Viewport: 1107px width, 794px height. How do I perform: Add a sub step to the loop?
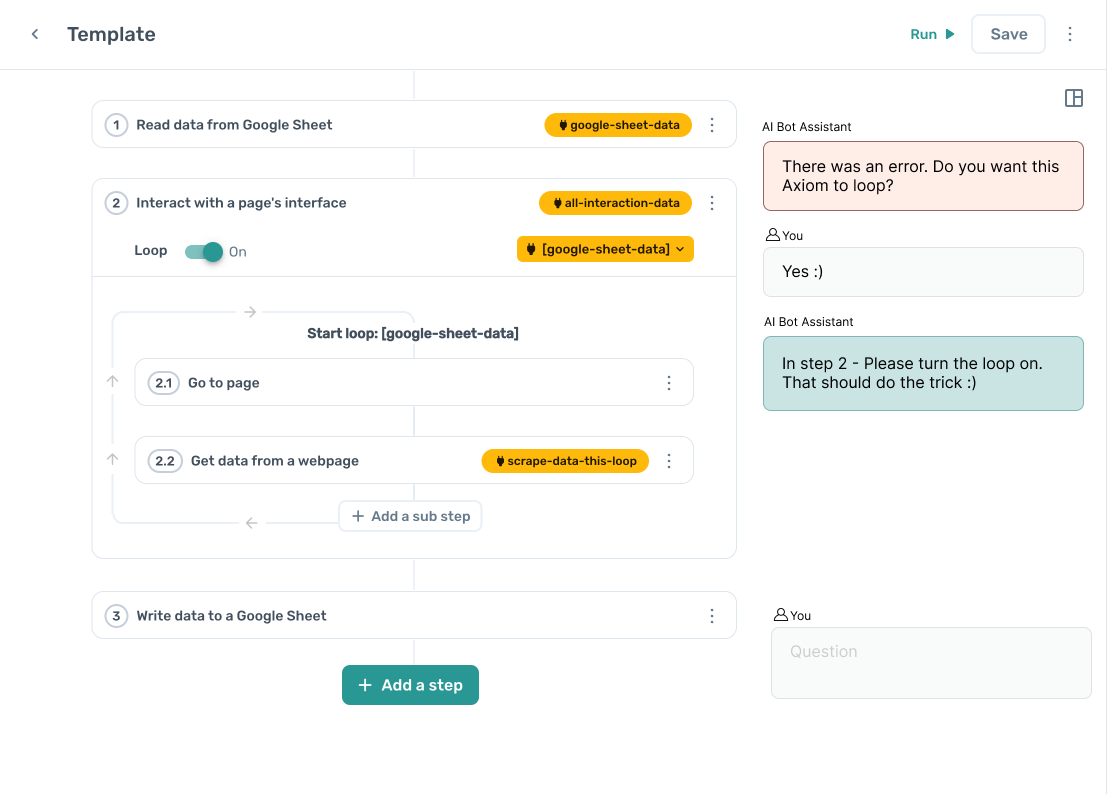410,516
